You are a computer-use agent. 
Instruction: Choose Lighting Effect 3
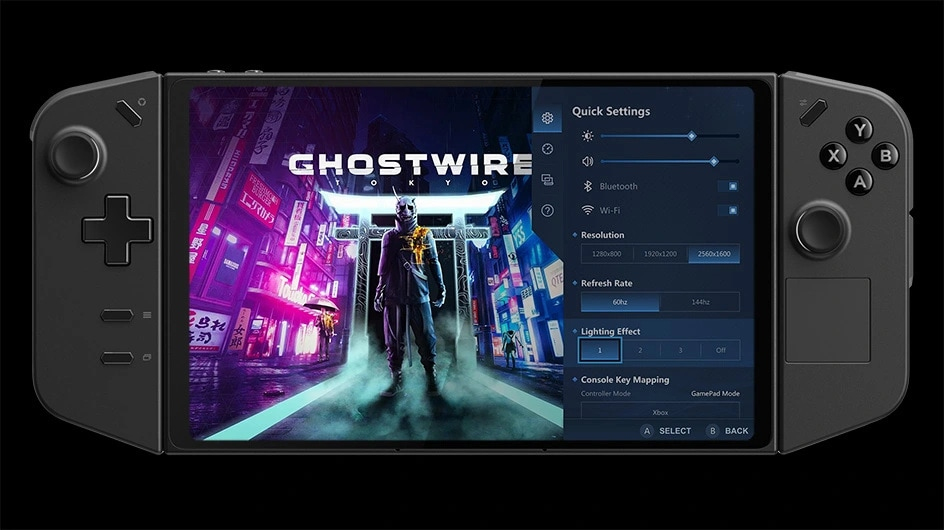(680, 350)
